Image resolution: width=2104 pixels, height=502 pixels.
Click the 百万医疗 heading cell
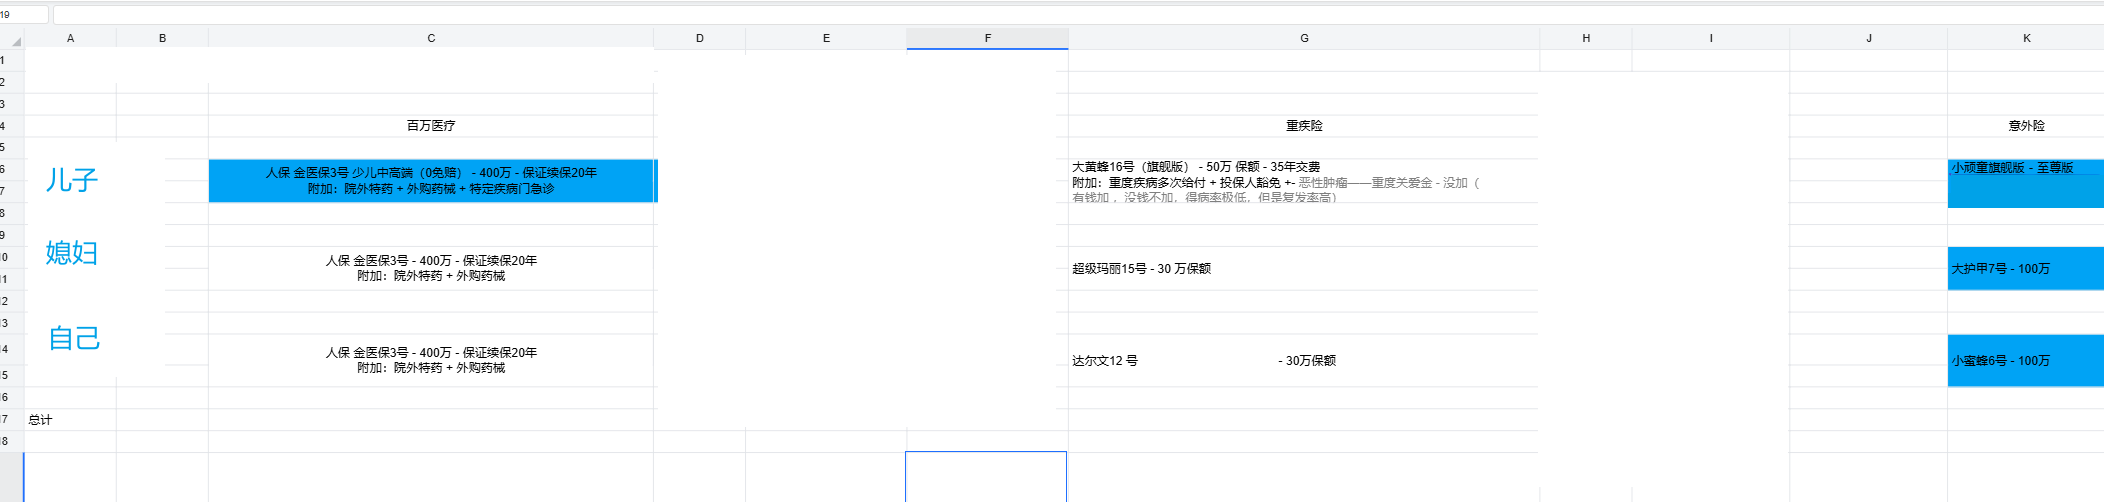click(x=431, y=126)
